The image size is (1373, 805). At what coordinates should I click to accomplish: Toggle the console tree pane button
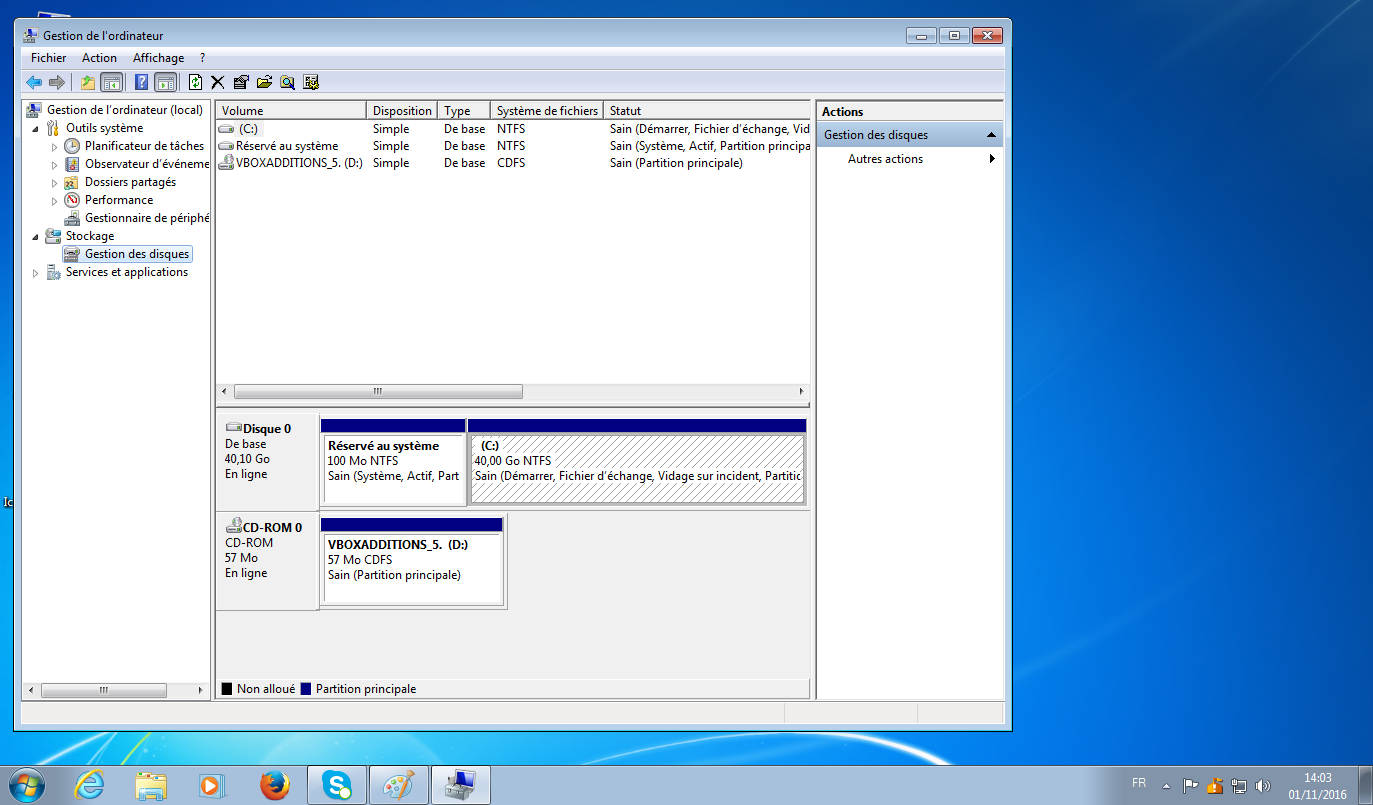point(111,82)
